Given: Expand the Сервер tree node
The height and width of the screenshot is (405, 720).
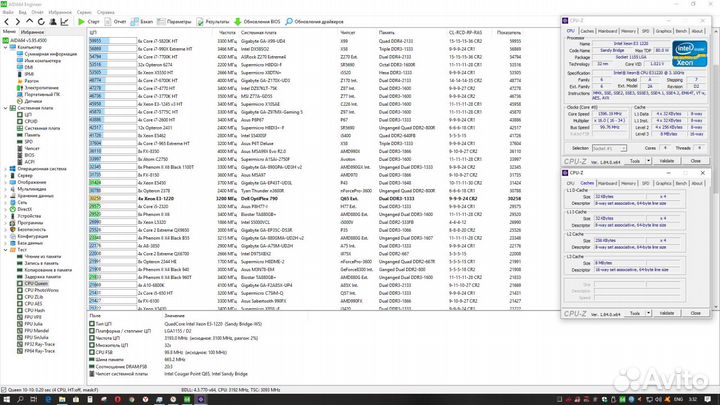Looking at the screenshot, I should (x=6, y=175).
